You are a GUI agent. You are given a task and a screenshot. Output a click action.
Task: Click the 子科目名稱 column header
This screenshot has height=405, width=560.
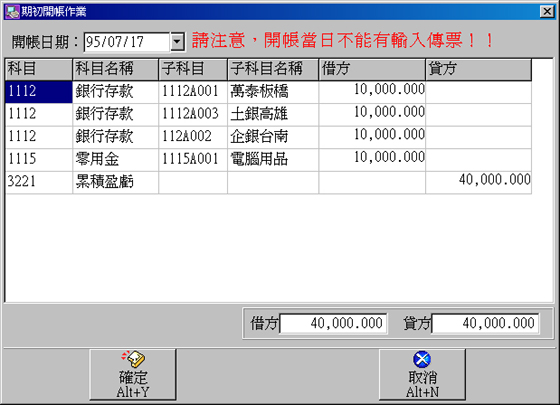tap(273, 69)
